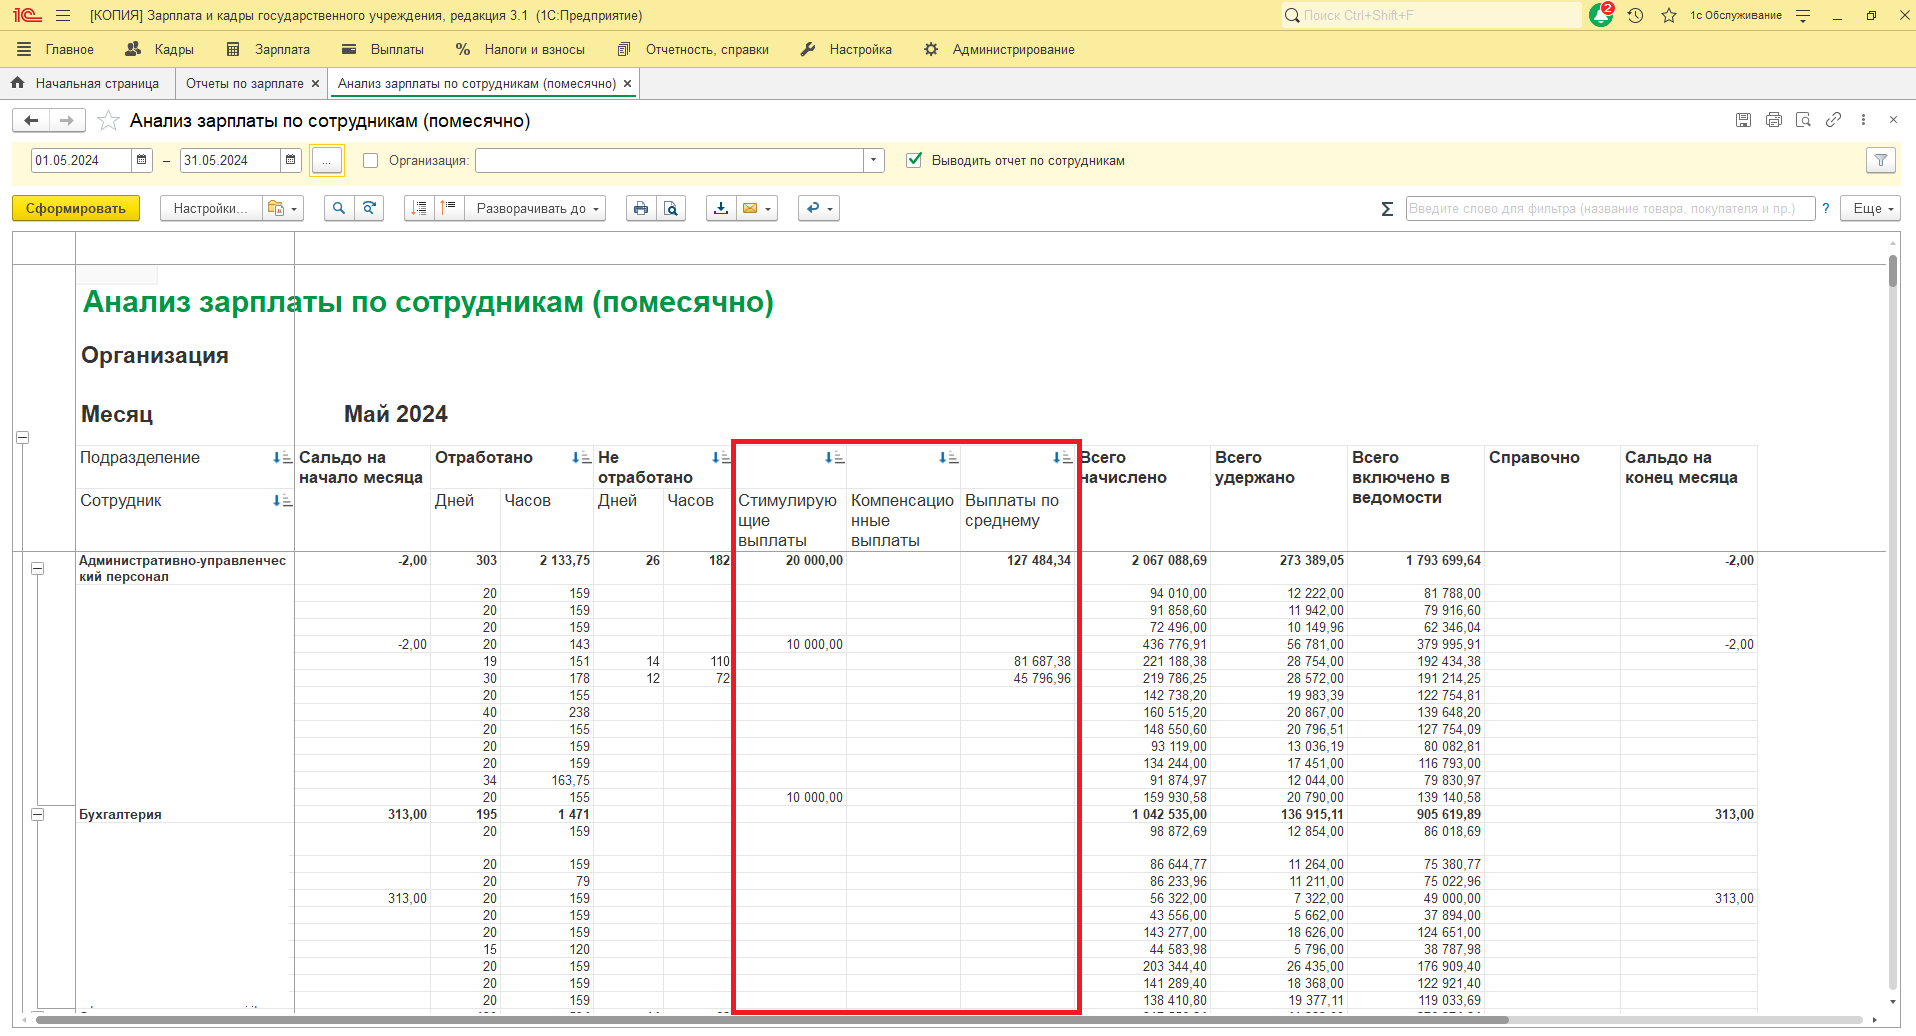Focus the report filter word field
The height and width of the screenshot is (1036, 1916).
pos(1610,208)
